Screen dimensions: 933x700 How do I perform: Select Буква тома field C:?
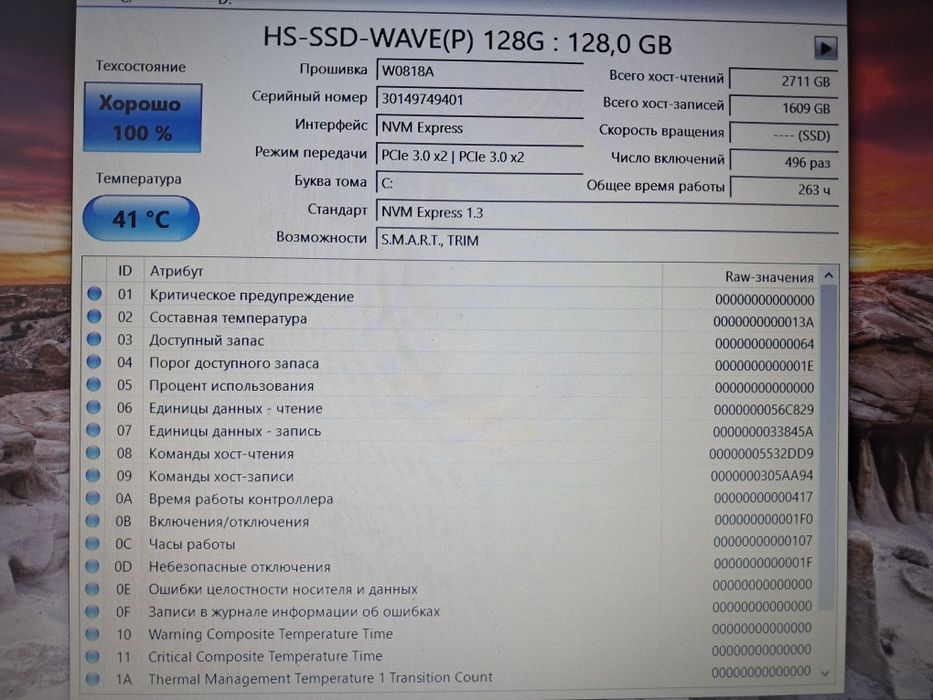[480, 183]
